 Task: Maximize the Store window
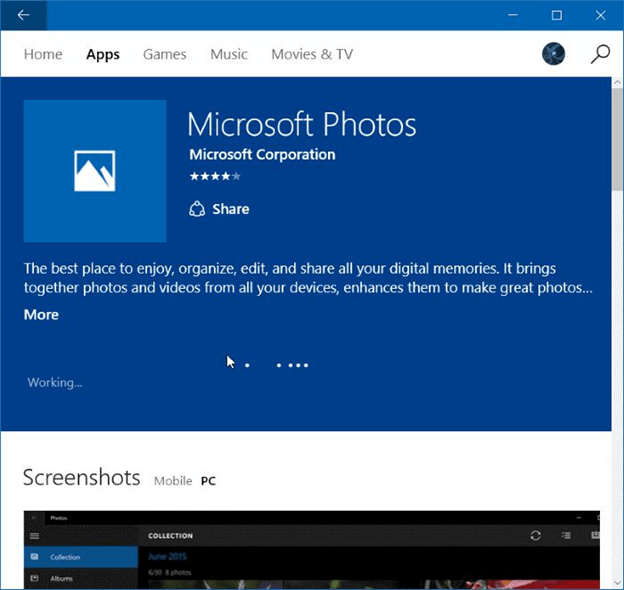[557, 15]
